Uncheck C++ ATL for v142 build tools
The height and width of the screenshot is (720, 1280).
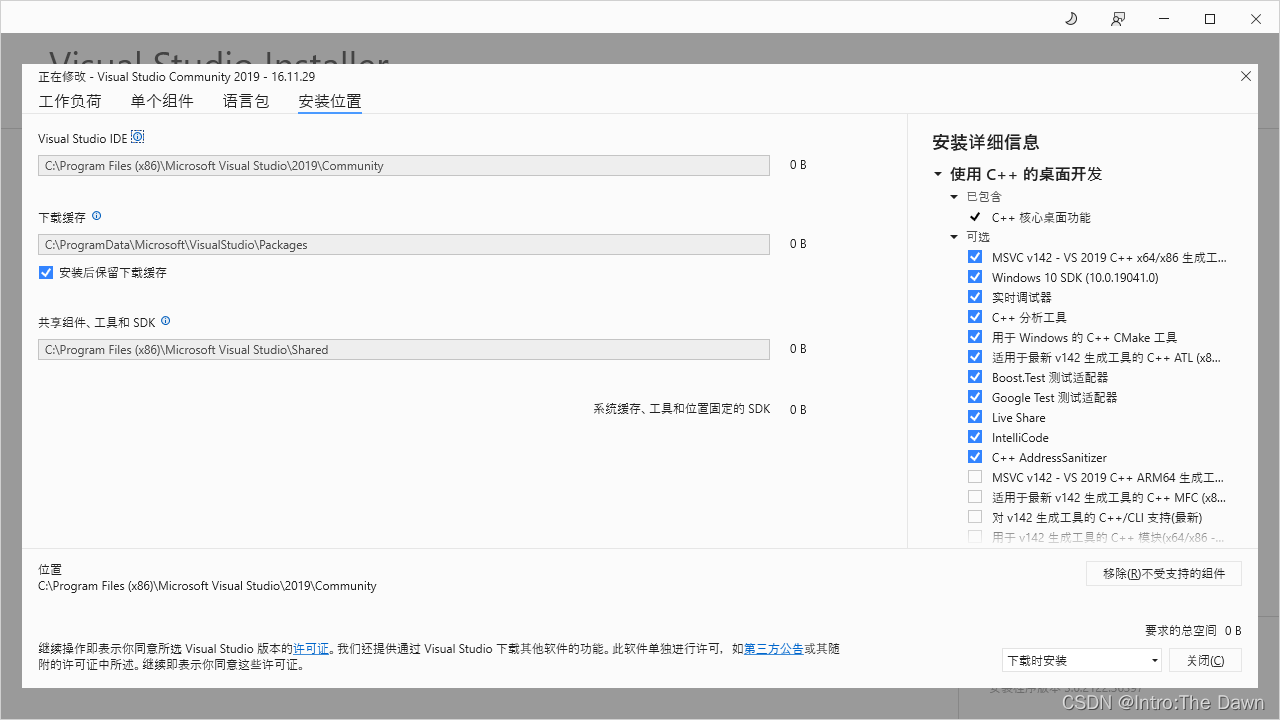click(x=975, y=357)
